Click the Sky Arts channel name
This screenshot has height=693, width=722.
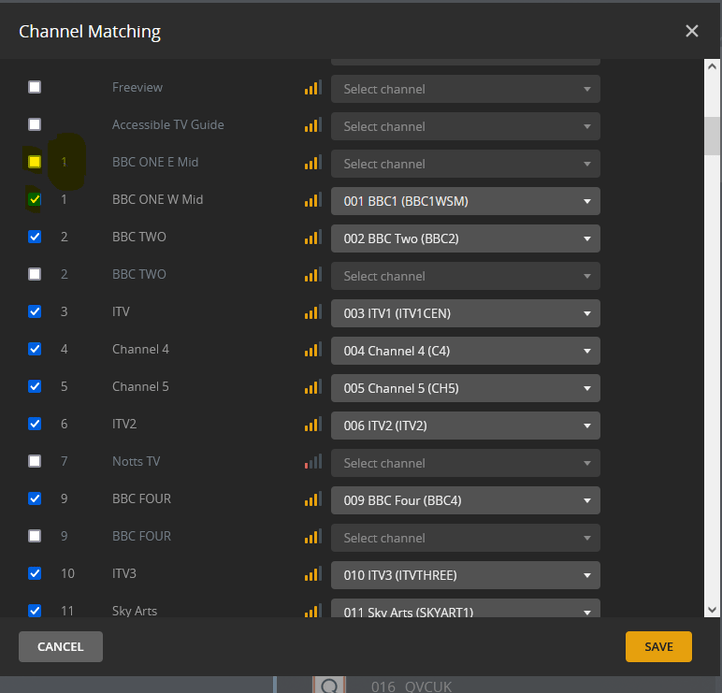134,611
